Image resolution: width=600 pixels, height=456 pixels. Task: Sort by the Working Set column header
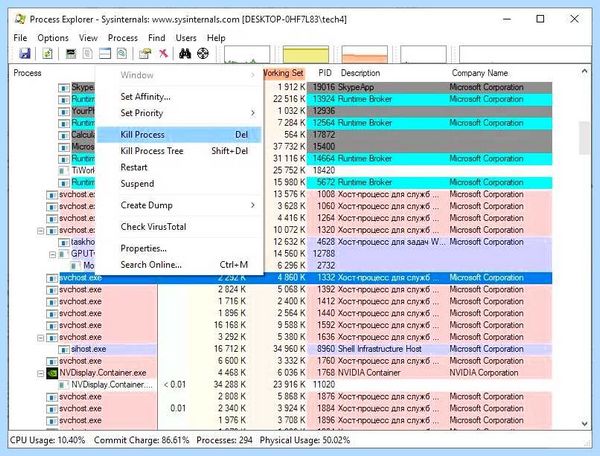coord(285,73)
